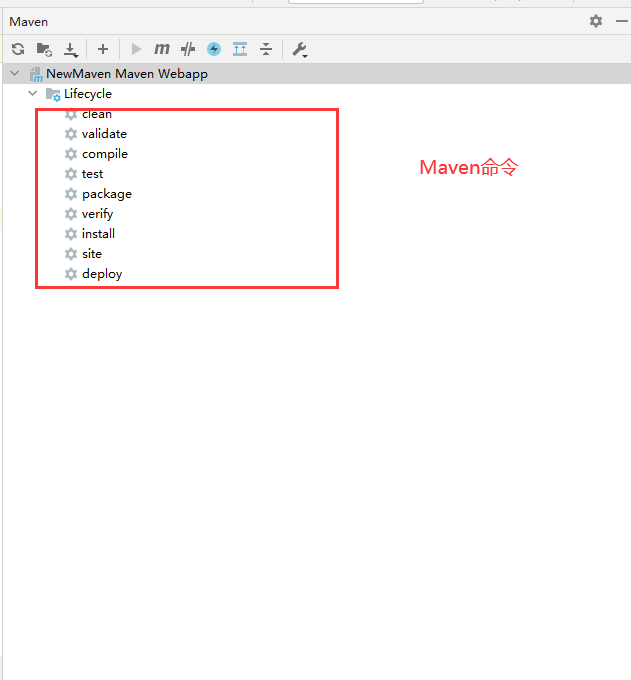Click gear icon beside test
631x680 pixels.
tap(71, 174)
